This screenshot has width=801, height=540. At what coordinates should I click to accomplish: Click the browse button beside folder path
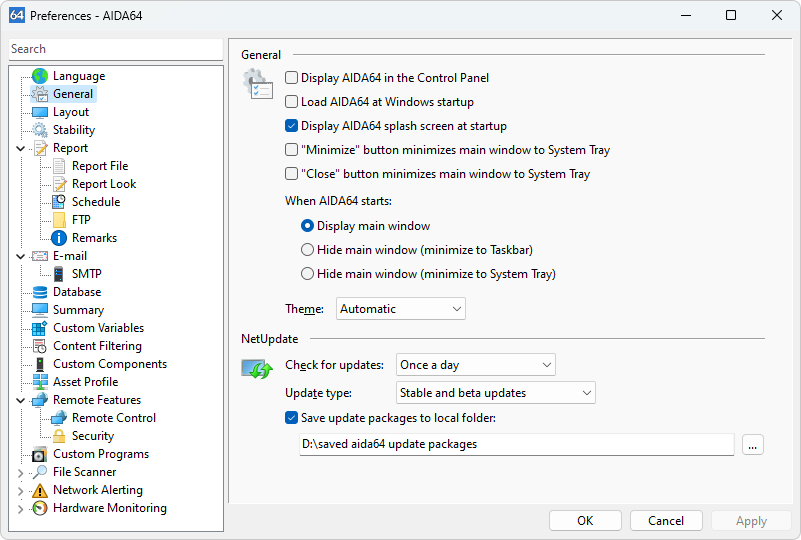[x=752, y=444]
